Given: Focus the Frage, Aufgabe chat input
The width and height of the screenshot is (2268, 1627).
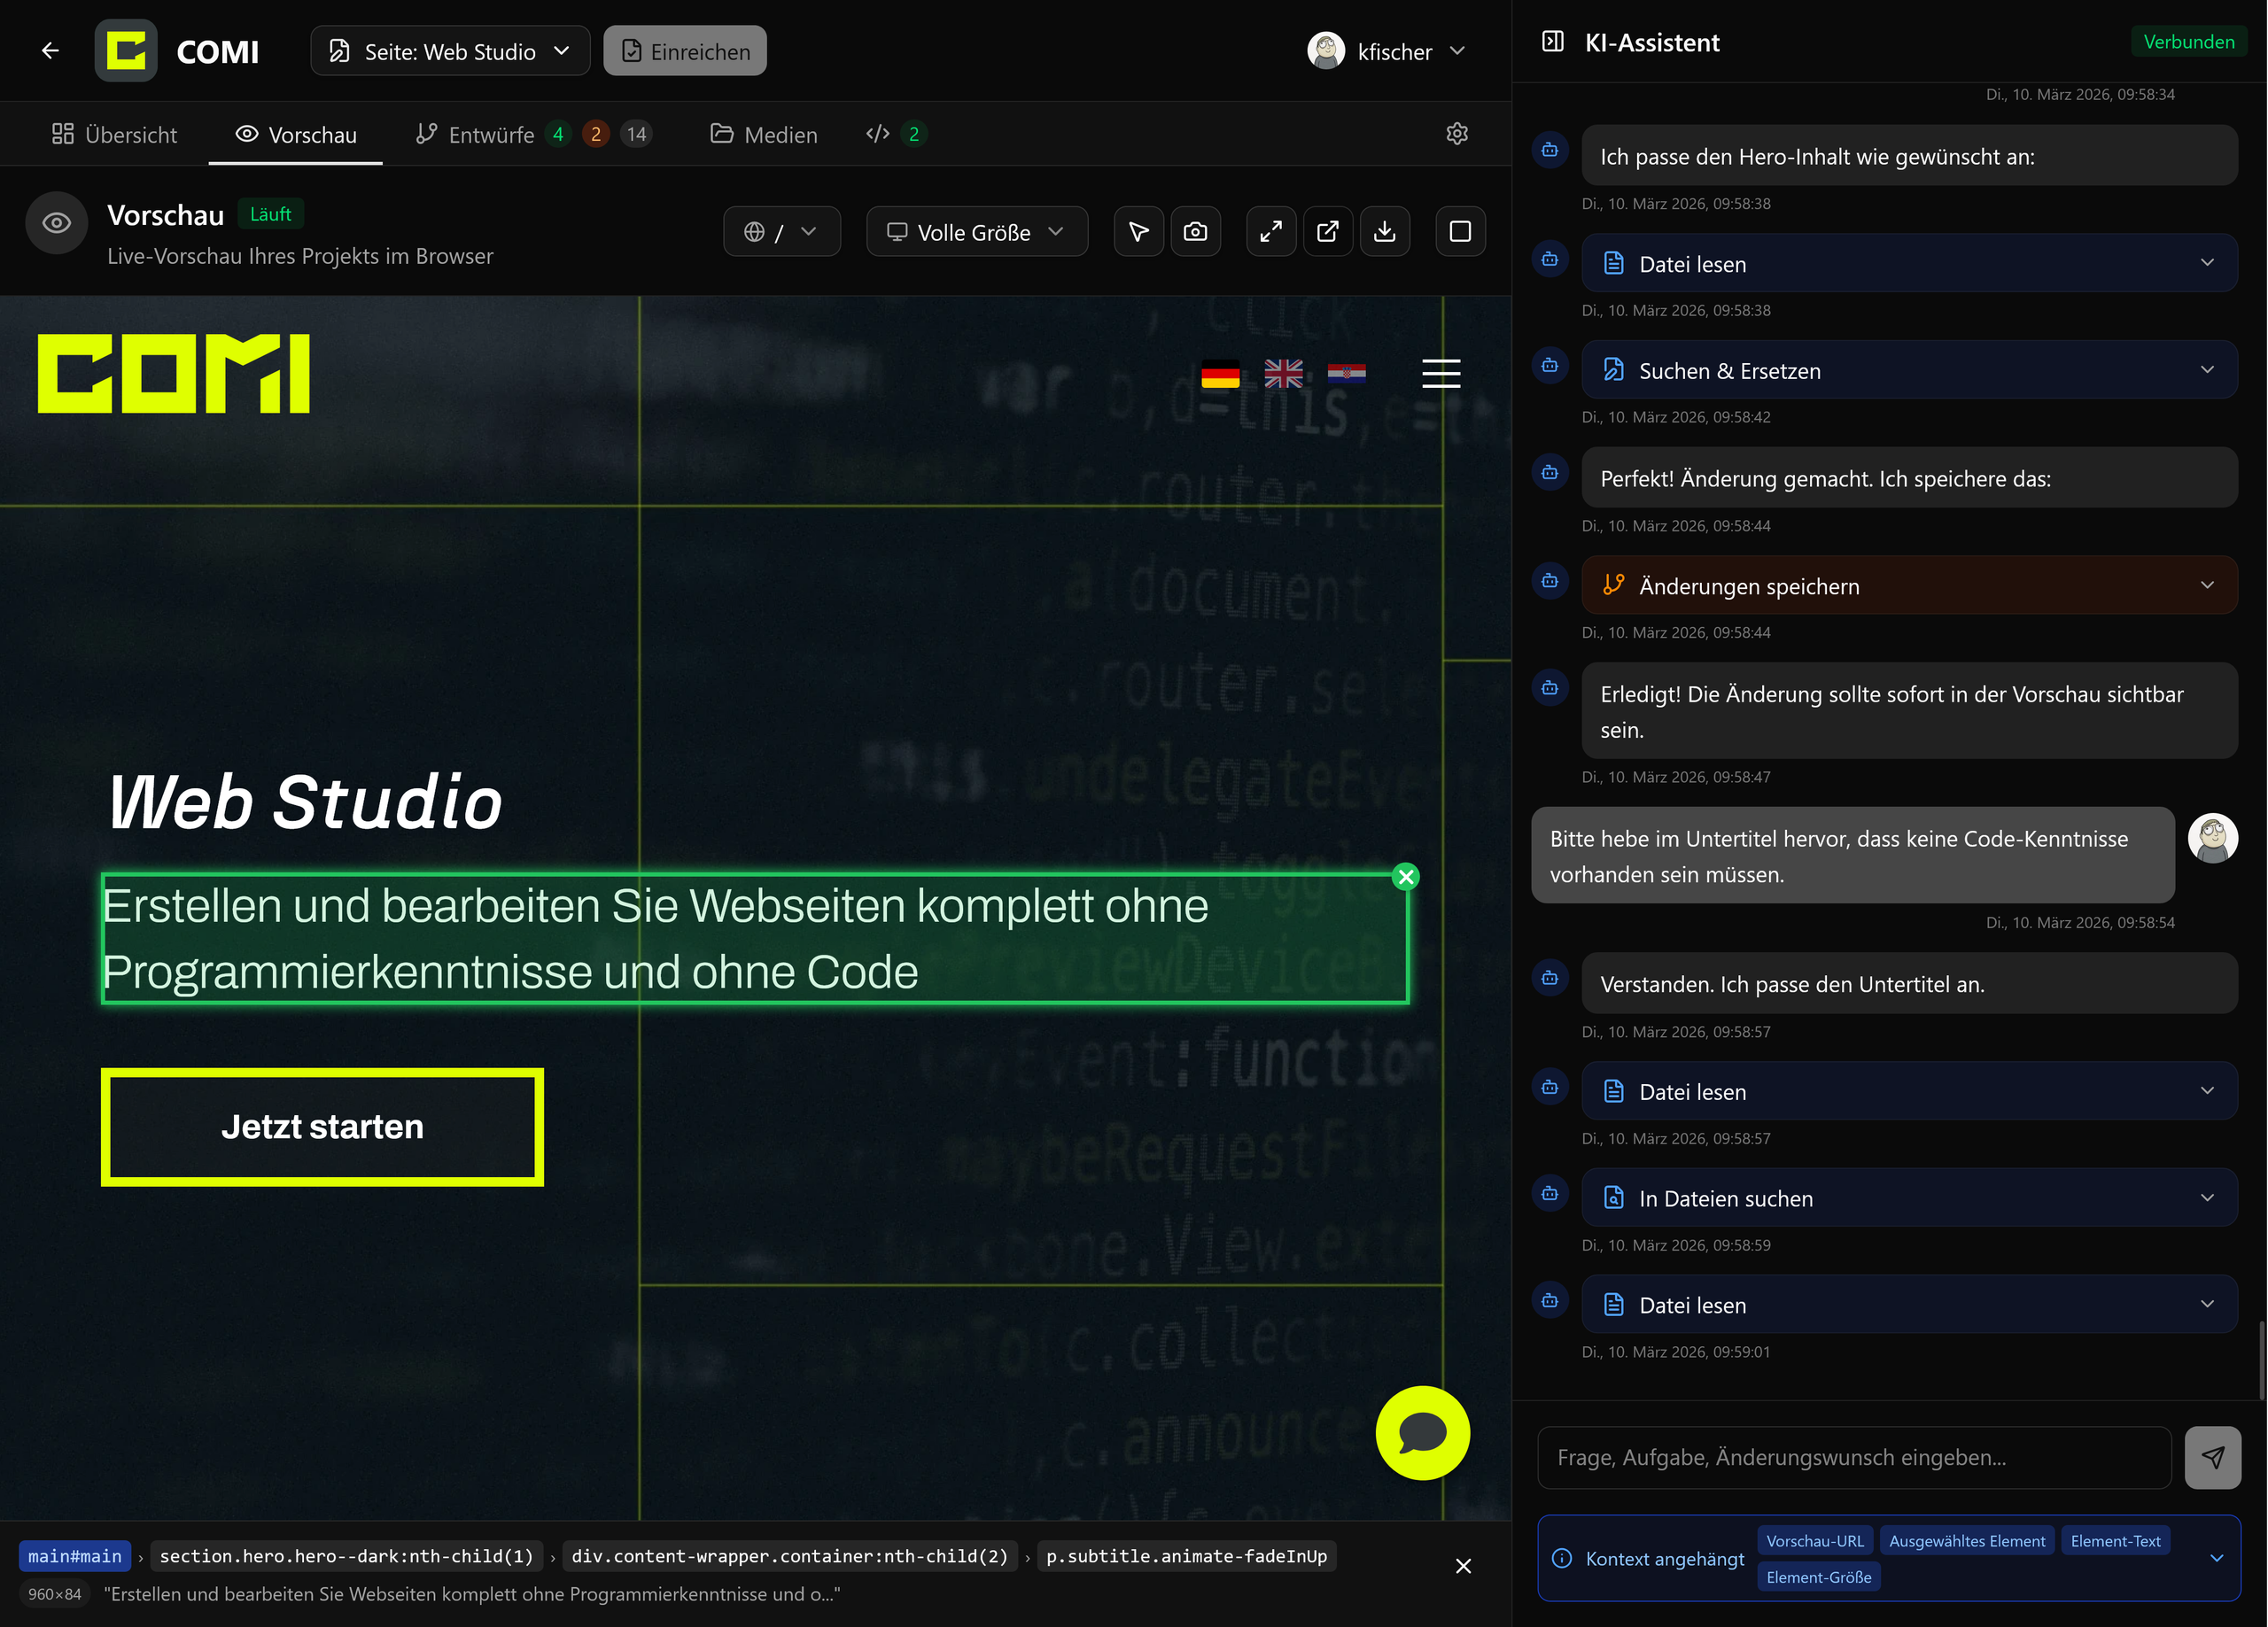Looking at the screenshot, I should click(1854, 1457).
